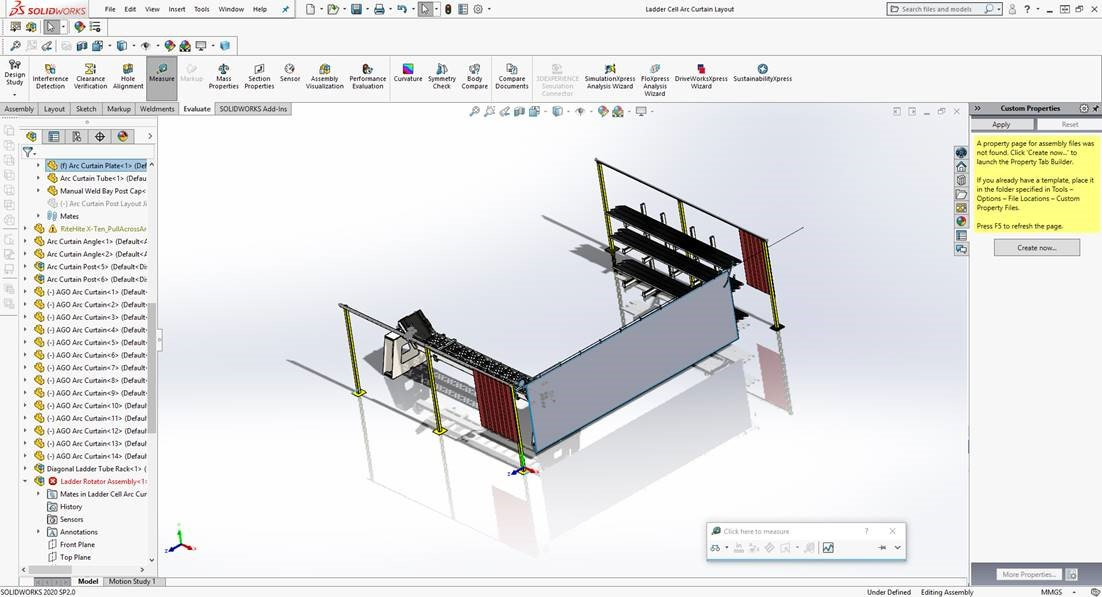The image size is (1102, 597).
Task: Expand Arc Curtain Tube<1> tree node
Action: coord(39,179)
